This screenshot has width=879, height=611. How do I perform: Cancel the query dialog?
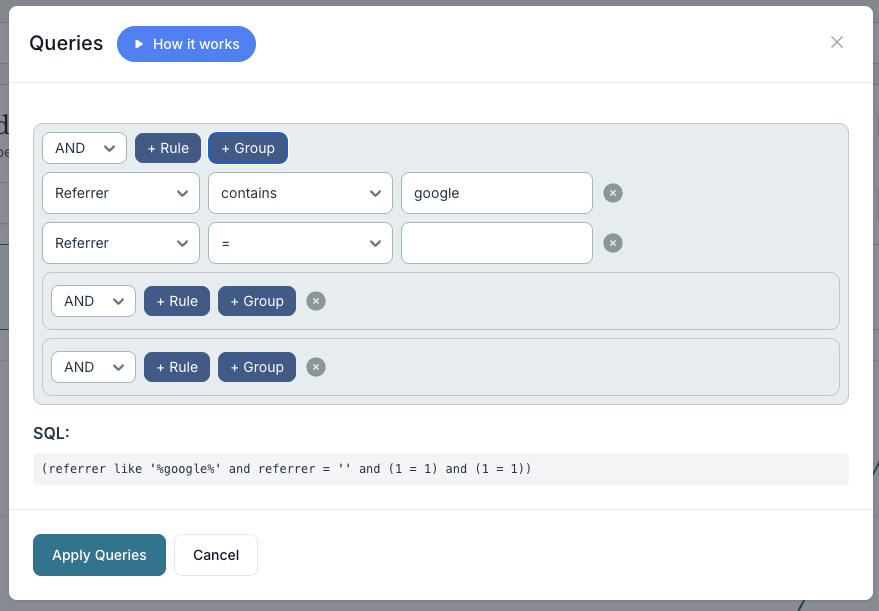coord(216,555)
